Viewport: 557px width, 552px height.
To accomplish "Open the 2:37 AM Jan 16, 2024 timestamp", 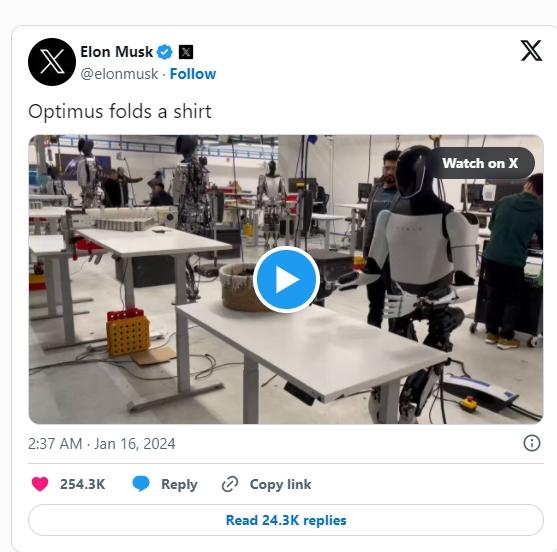I will pos(102,444).
